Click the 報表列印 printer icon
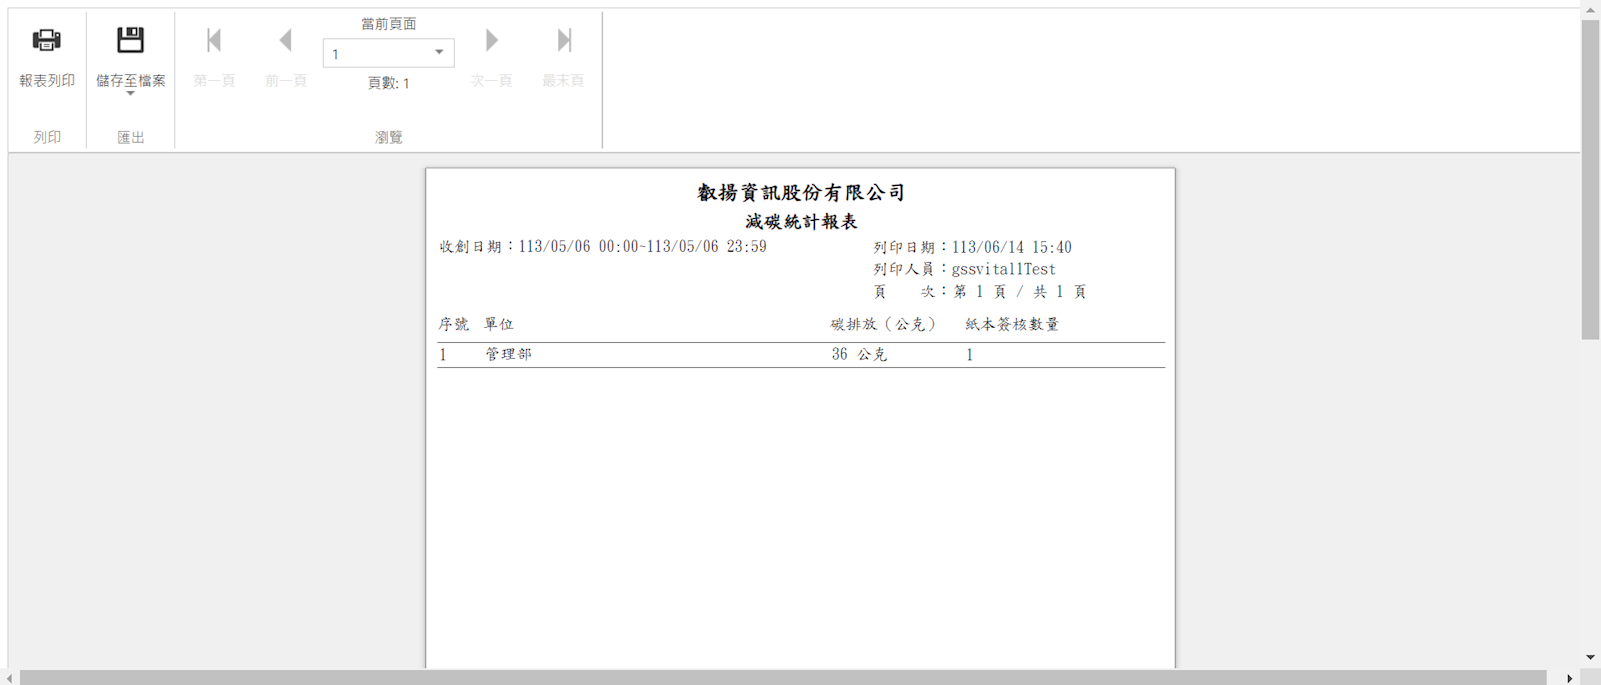Viewport: 1601px width, 685px height. click(x=46, y=40)
